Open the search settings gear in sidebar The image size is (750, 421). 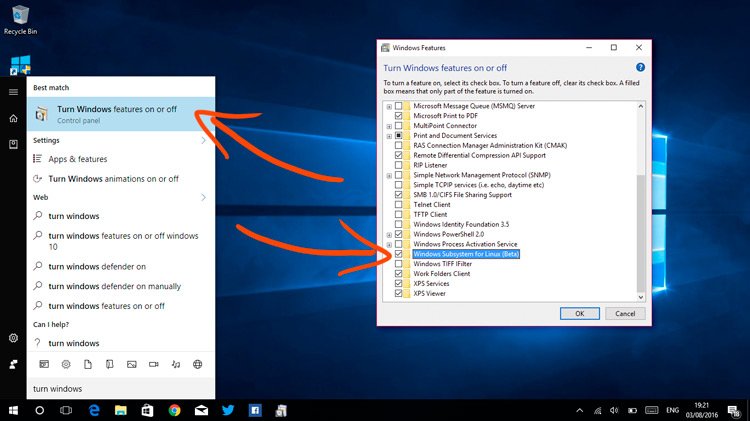coord(13,338)
